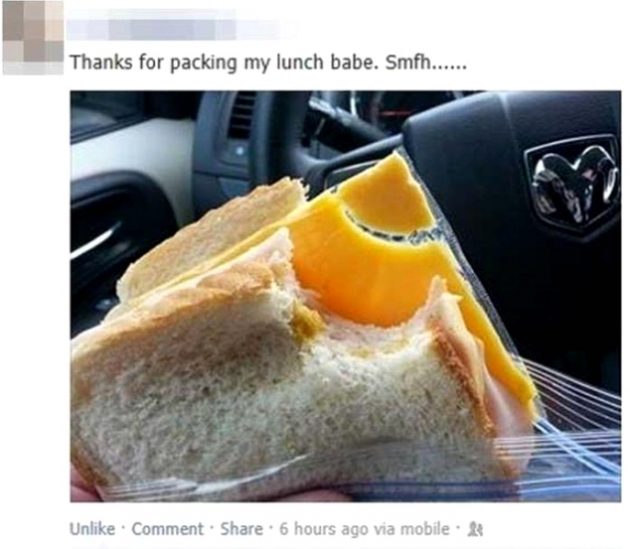Click the dashboard vent in the photo
This screenshot has height=549, width=630.
click(241, 117)
